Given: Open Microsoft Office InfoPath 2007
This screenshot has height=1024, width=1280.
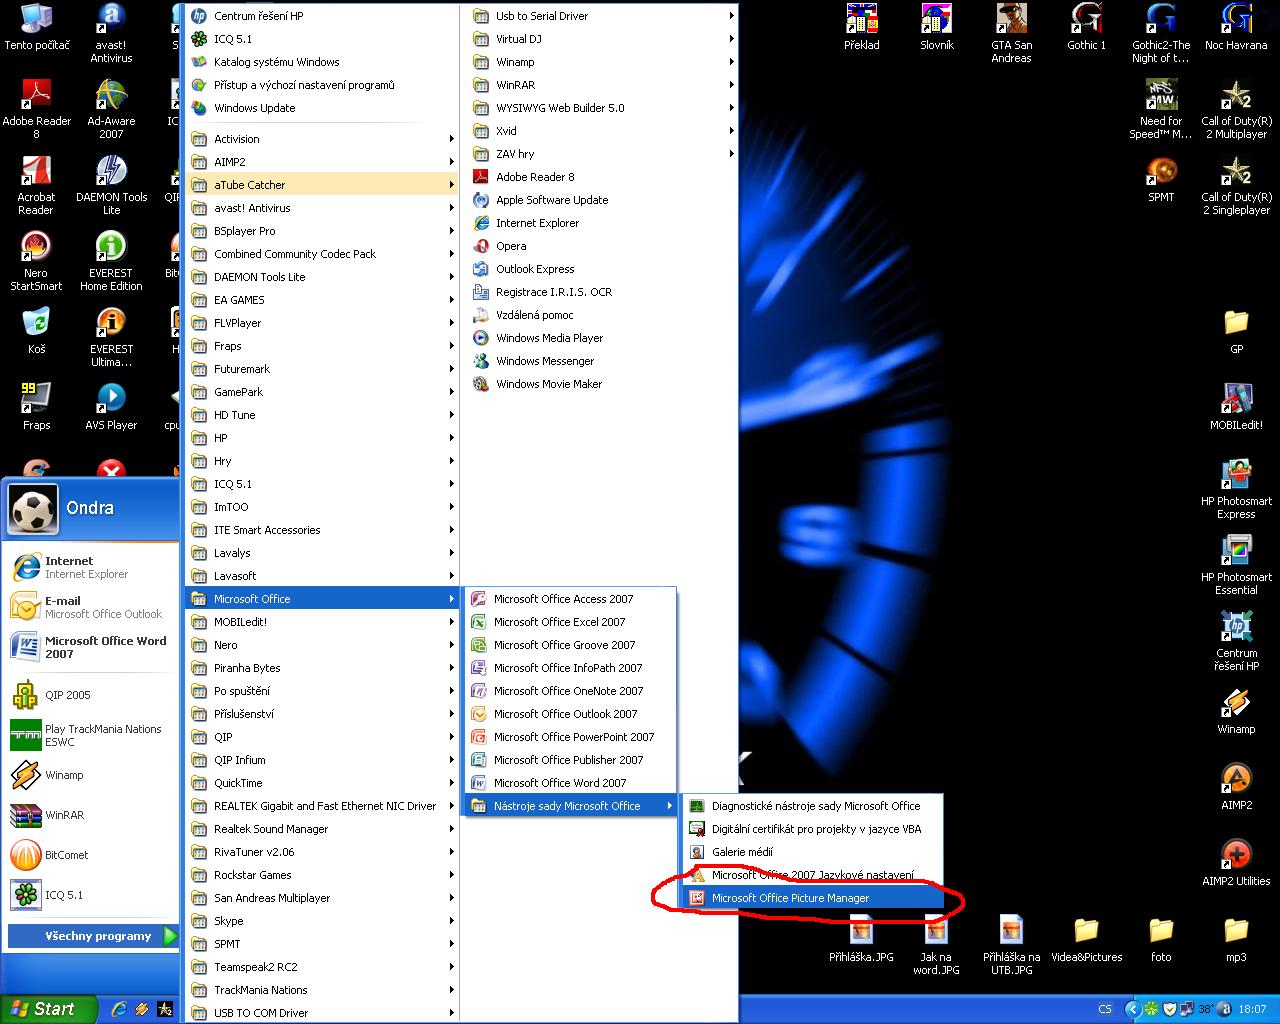Looking at the screenshot, I should tap(569, 668).
